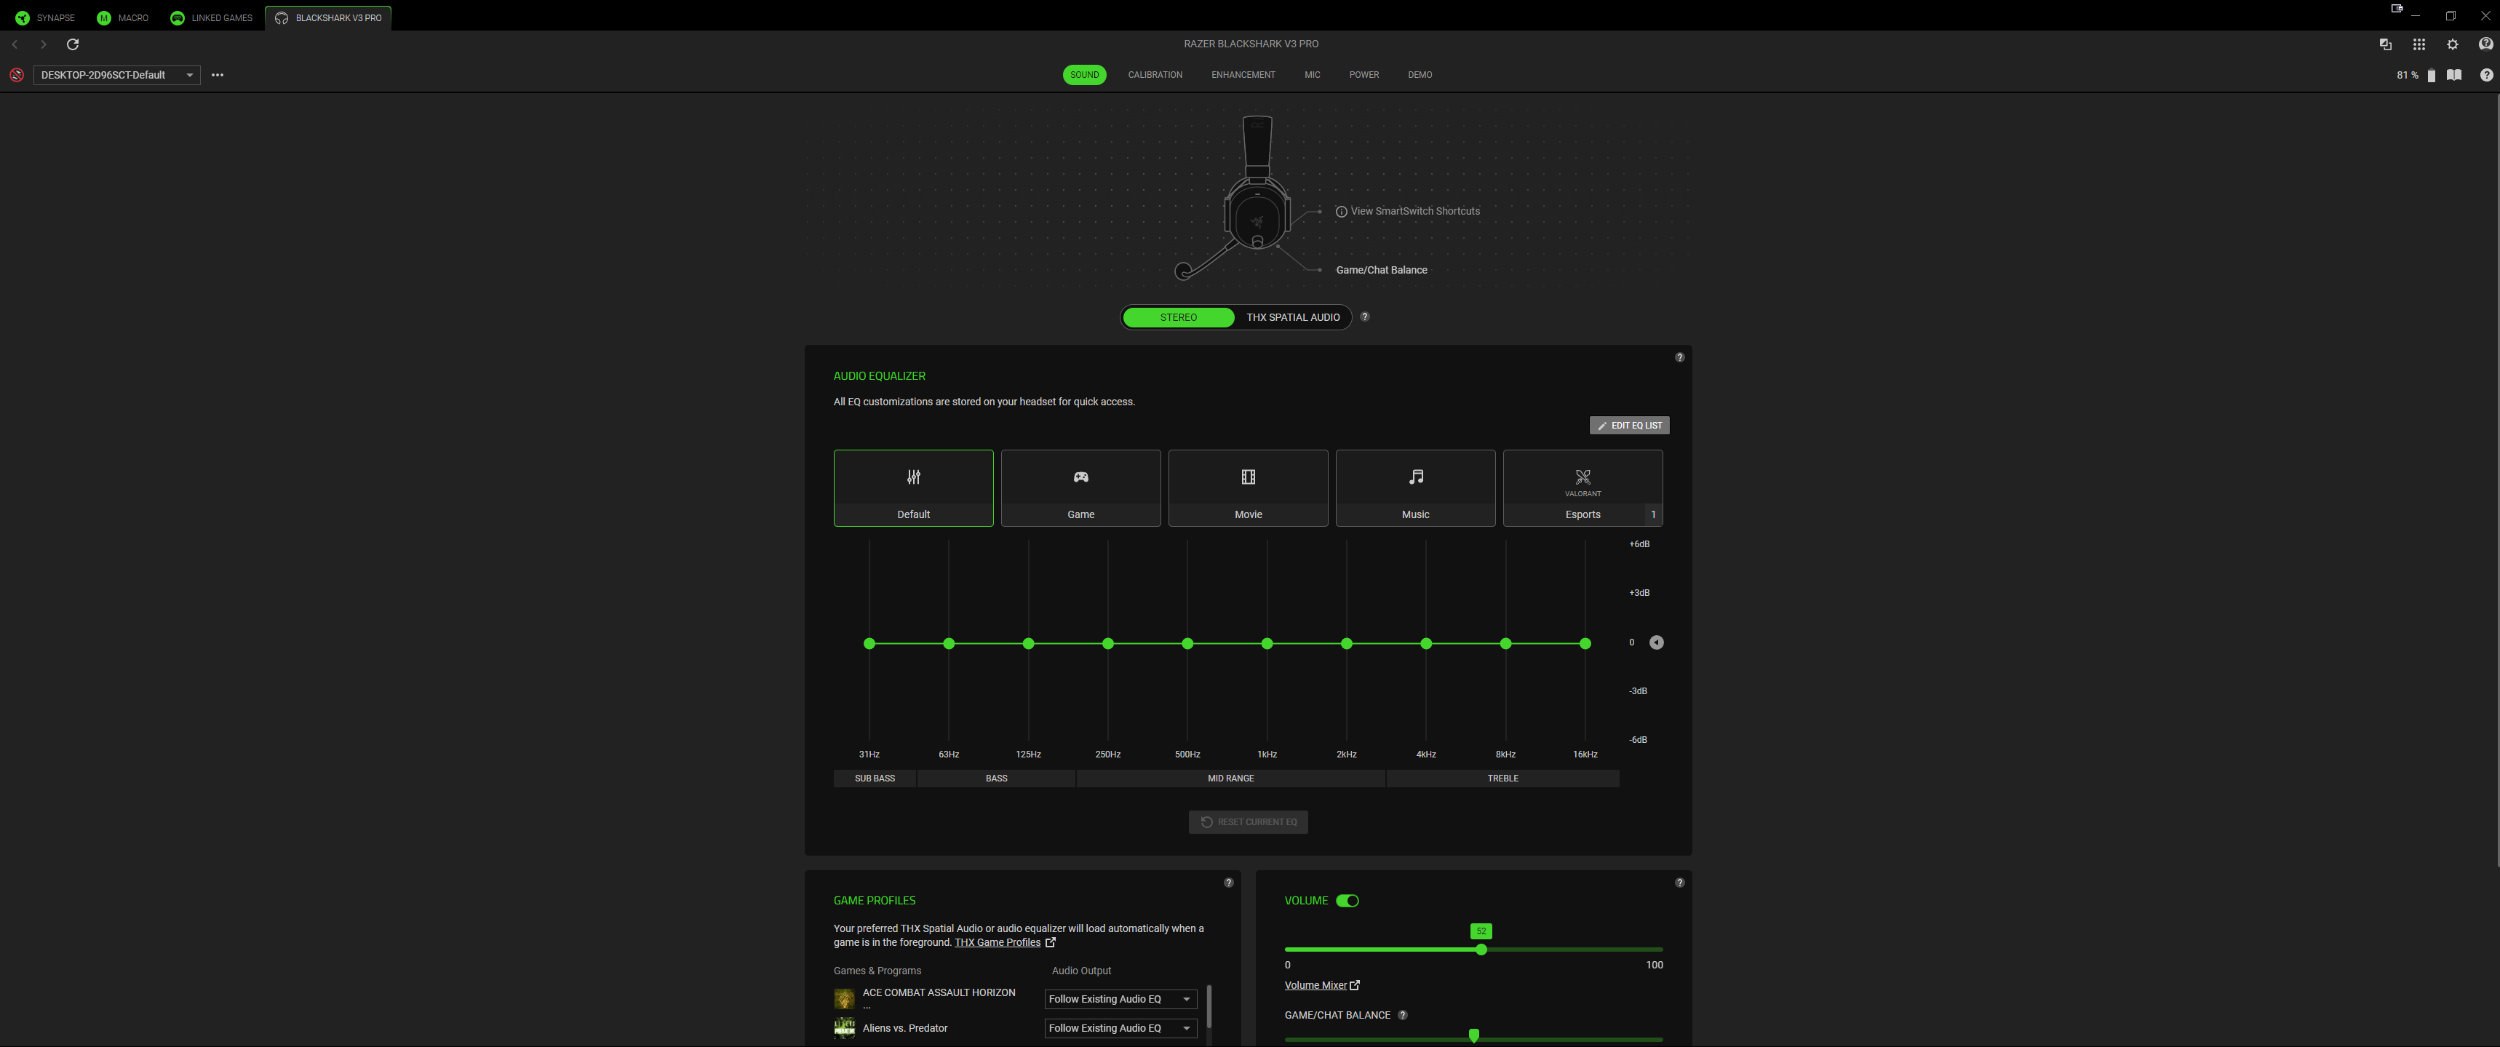Open the Enhancement section tab

[x=1243, y=75]
